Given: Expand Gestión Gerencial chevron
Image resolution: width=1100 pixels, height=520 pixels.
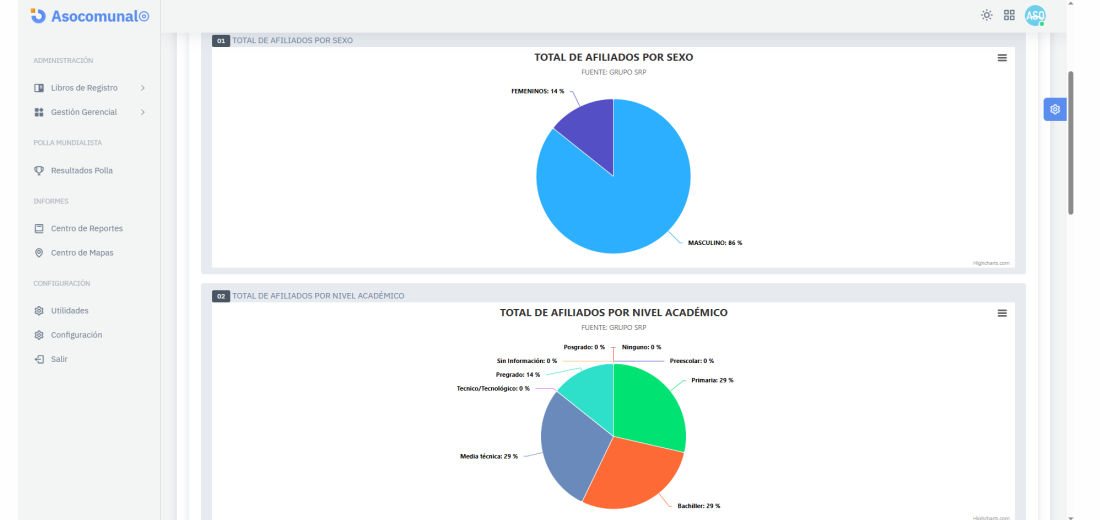Looking at the screenshot, I should [x=142, y=112].
